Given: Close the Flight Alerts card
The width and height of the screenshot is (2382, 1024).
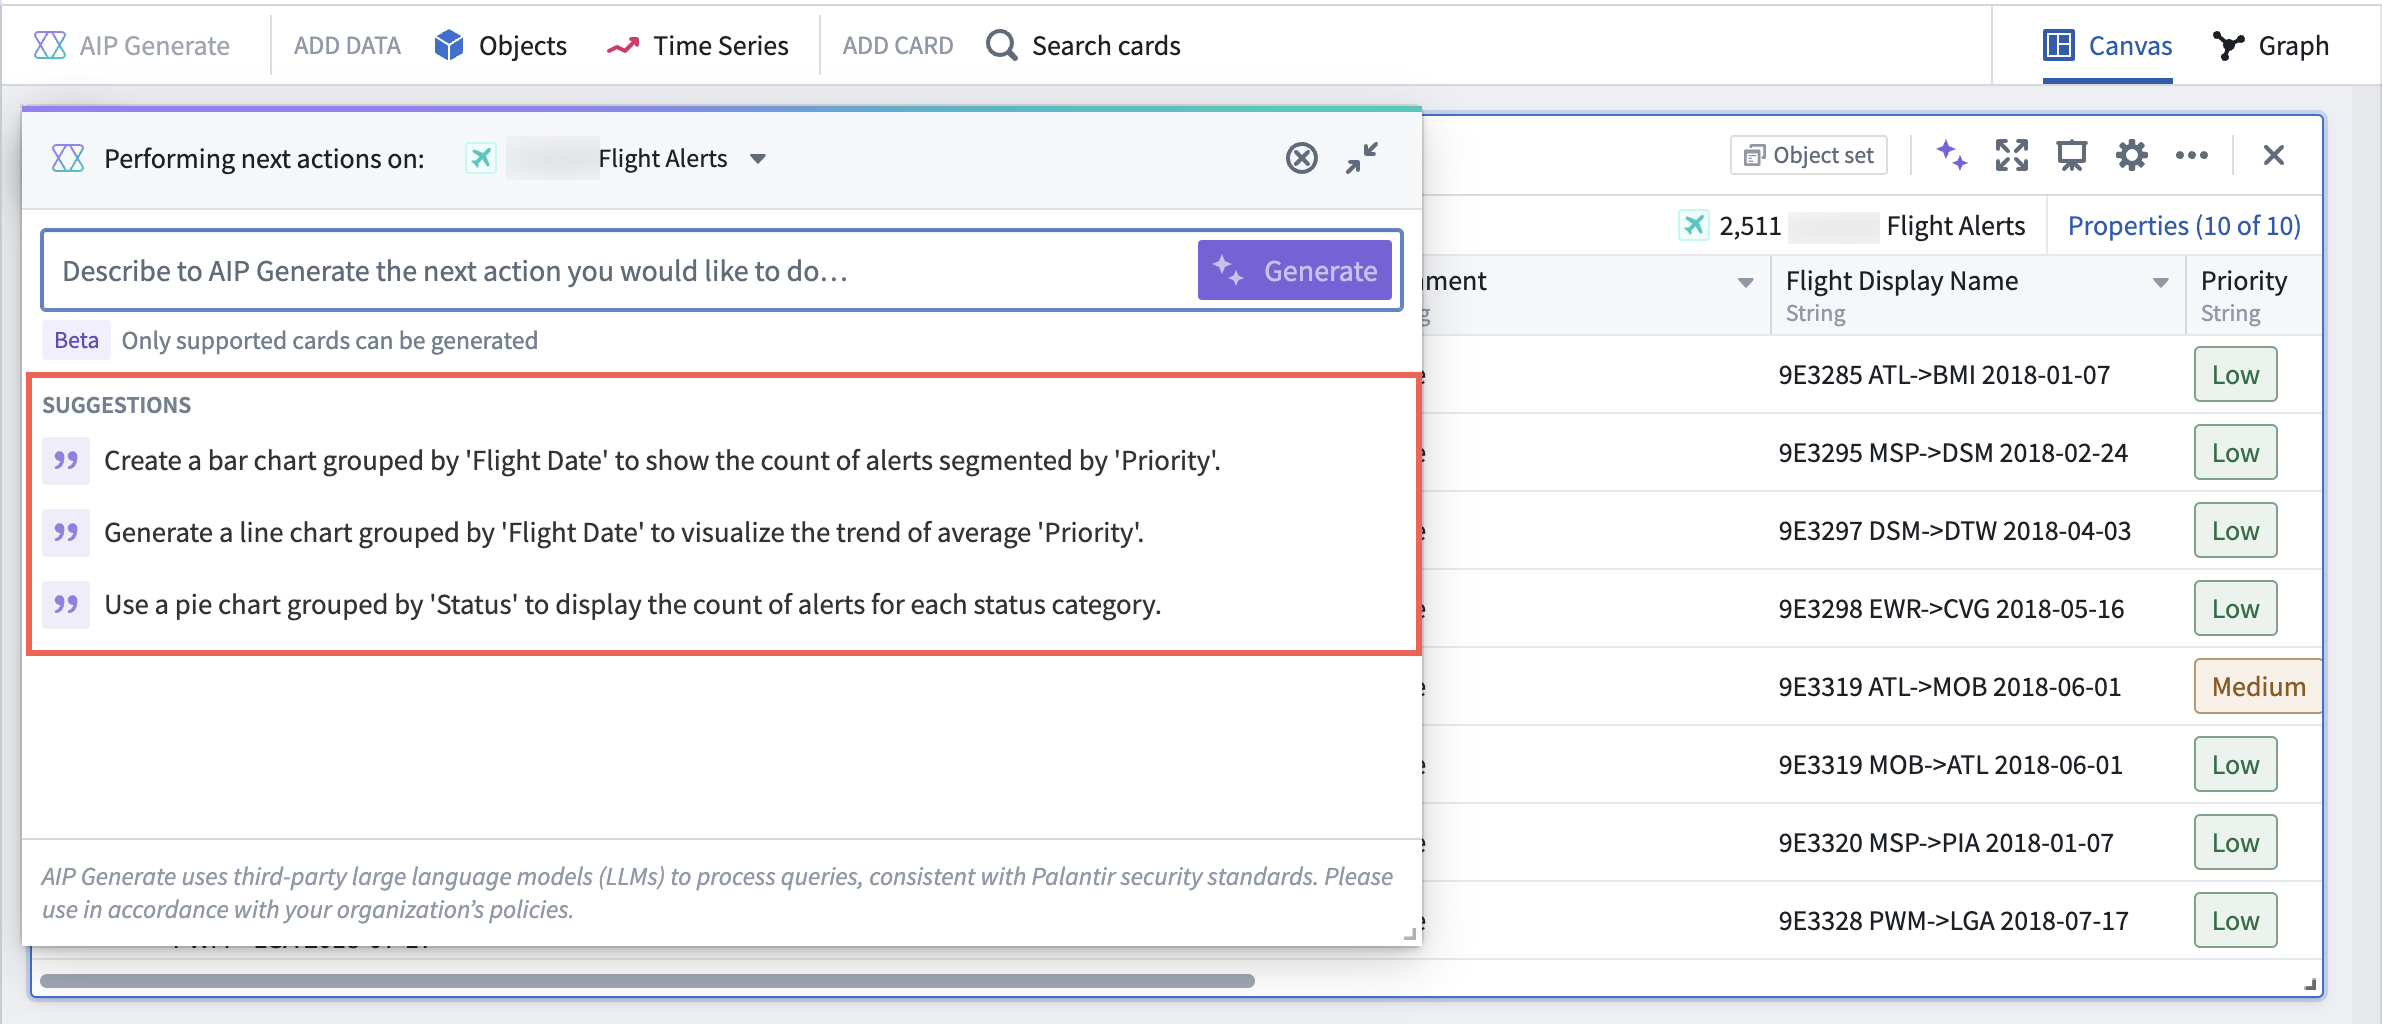Looking at the screenshot, I should 2274,155.
